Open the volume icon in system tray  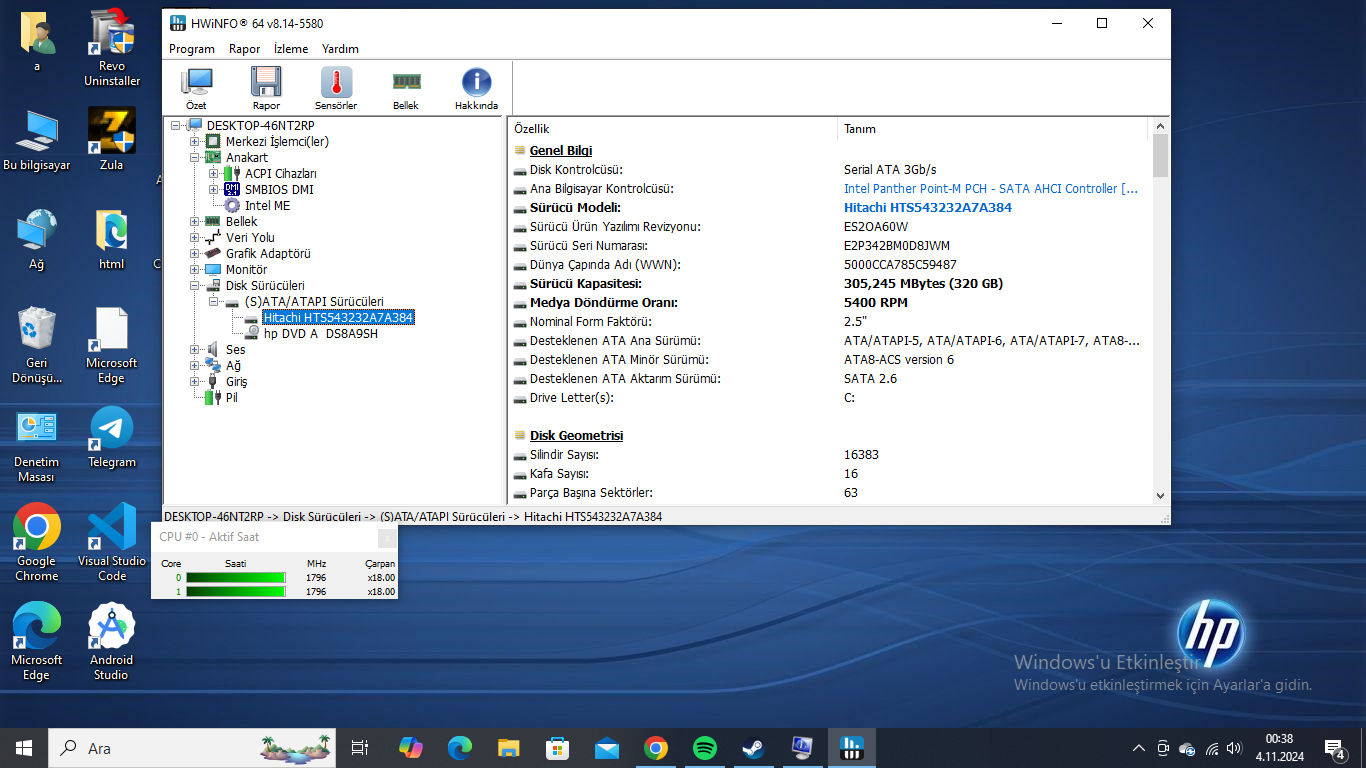[1234, 748]
